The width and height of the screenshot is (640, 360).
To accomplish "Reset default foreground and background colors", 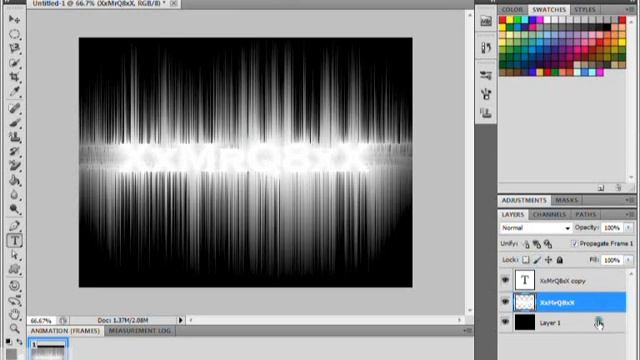I will 9,342.
